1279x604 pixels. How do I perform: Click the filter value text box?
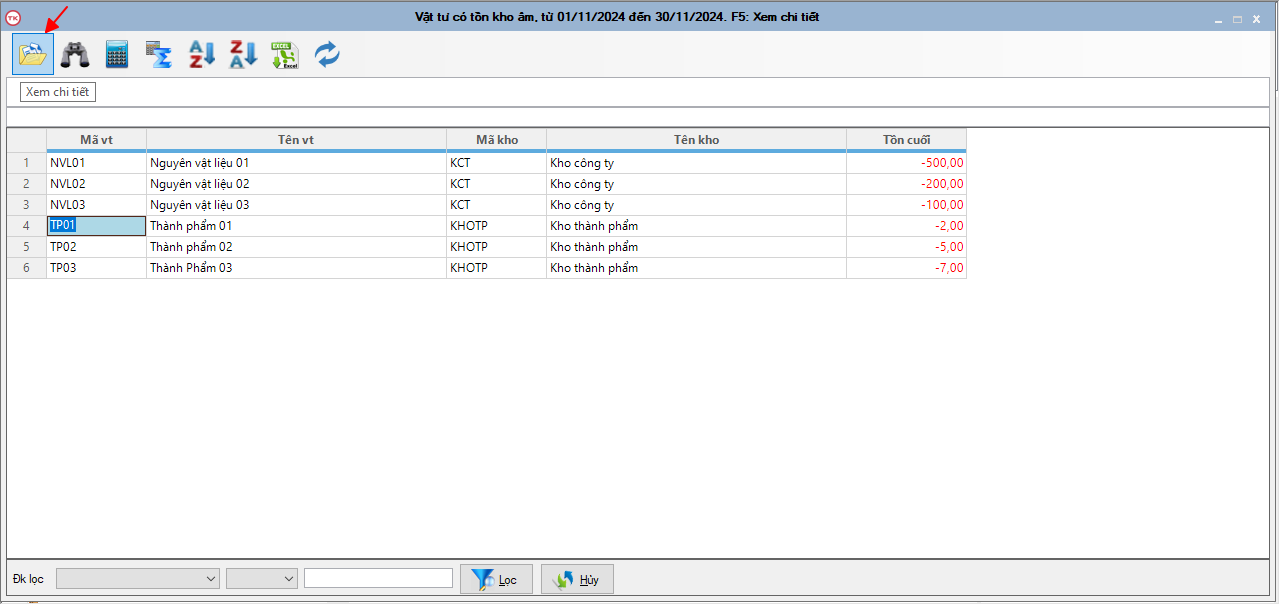click(x=378, y=579)
